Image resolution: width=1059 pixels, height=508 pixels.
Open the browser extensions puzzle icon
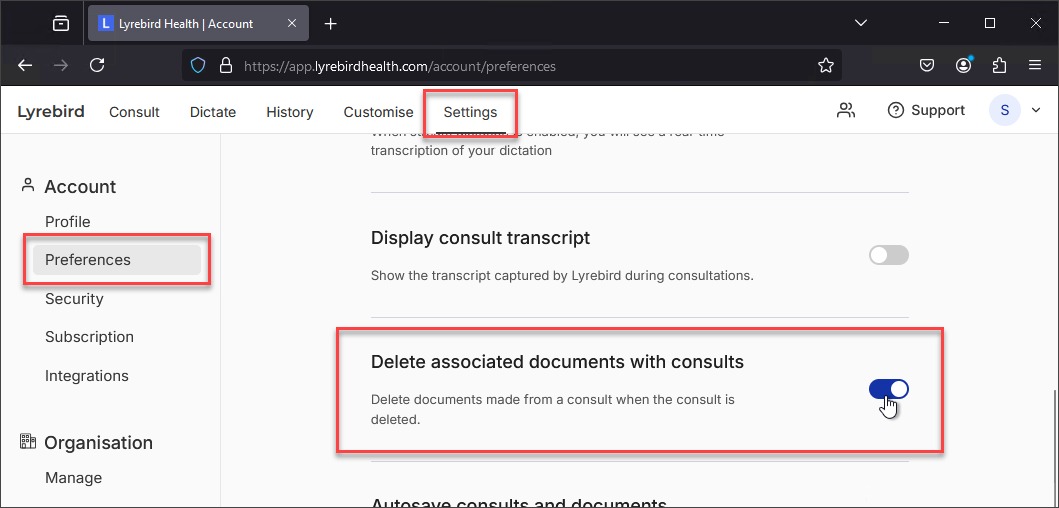[x=1000, y=66]
